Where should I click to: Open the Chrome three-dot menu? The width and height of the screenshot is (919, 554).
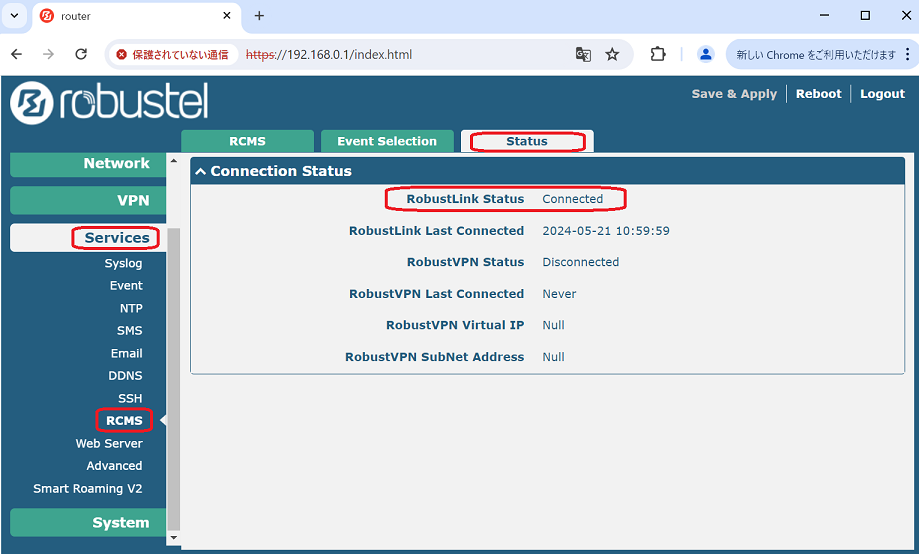(x=907, y=55)
